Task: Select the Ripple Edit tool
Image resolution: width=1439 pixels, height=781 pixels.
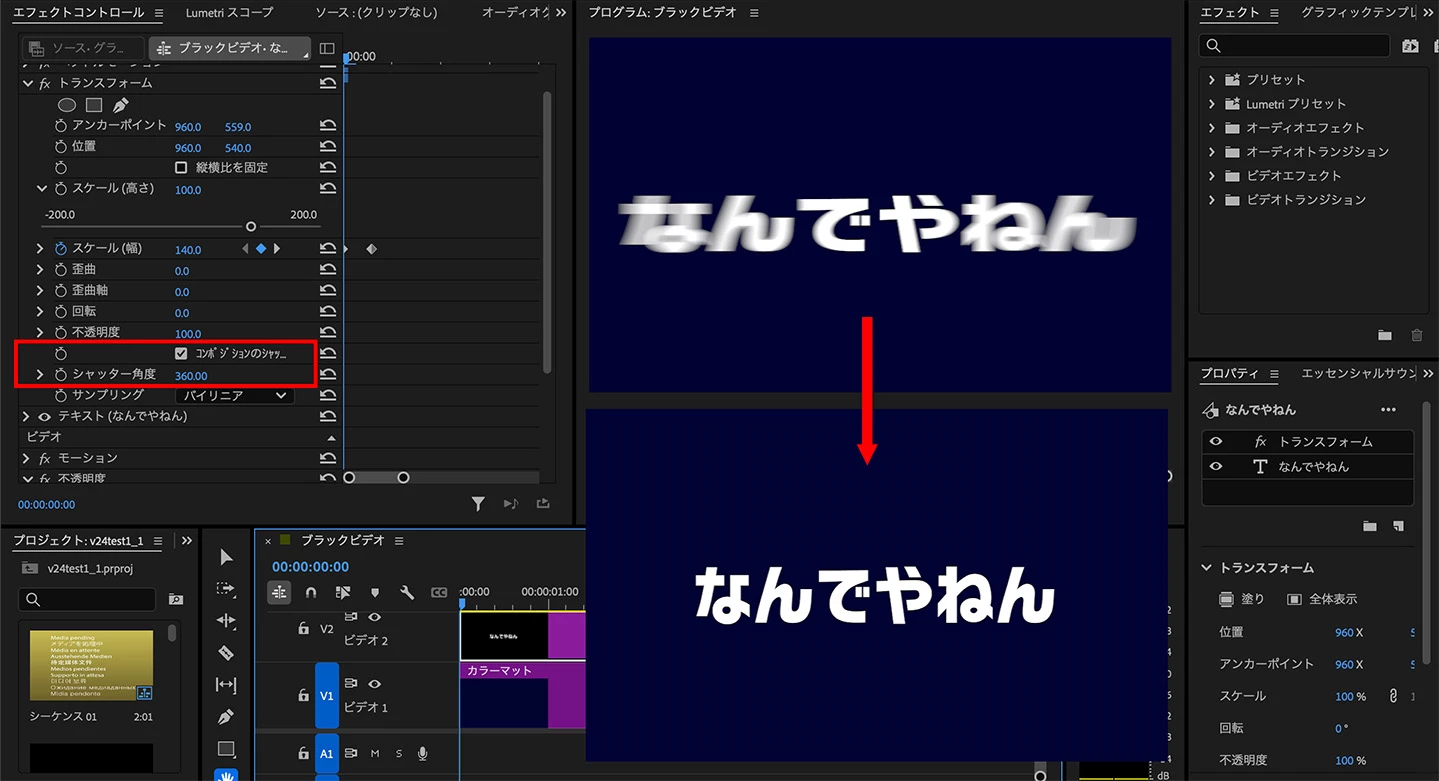Action: 226,621
